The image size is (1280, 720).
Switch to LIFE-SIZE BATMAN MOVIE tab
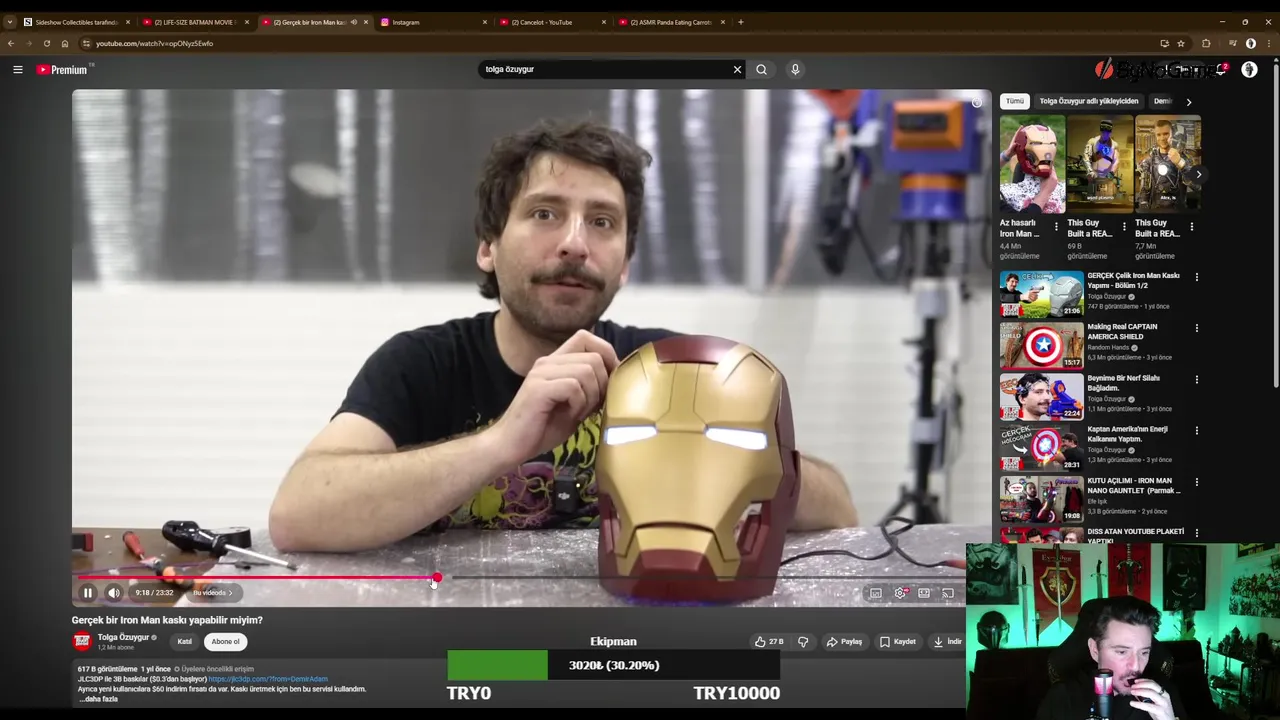[x=194, y=22]
